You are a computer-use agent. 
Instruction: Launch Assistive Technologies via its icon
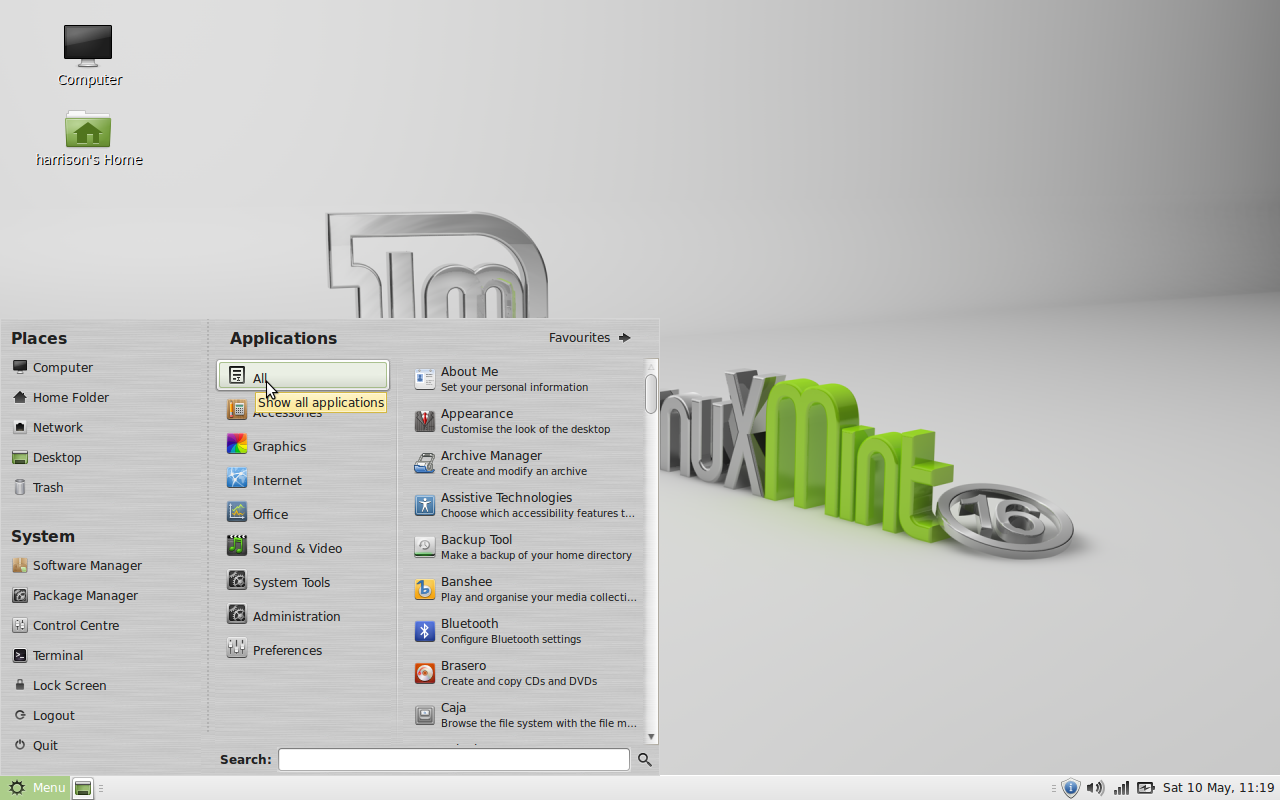(425, 505)
